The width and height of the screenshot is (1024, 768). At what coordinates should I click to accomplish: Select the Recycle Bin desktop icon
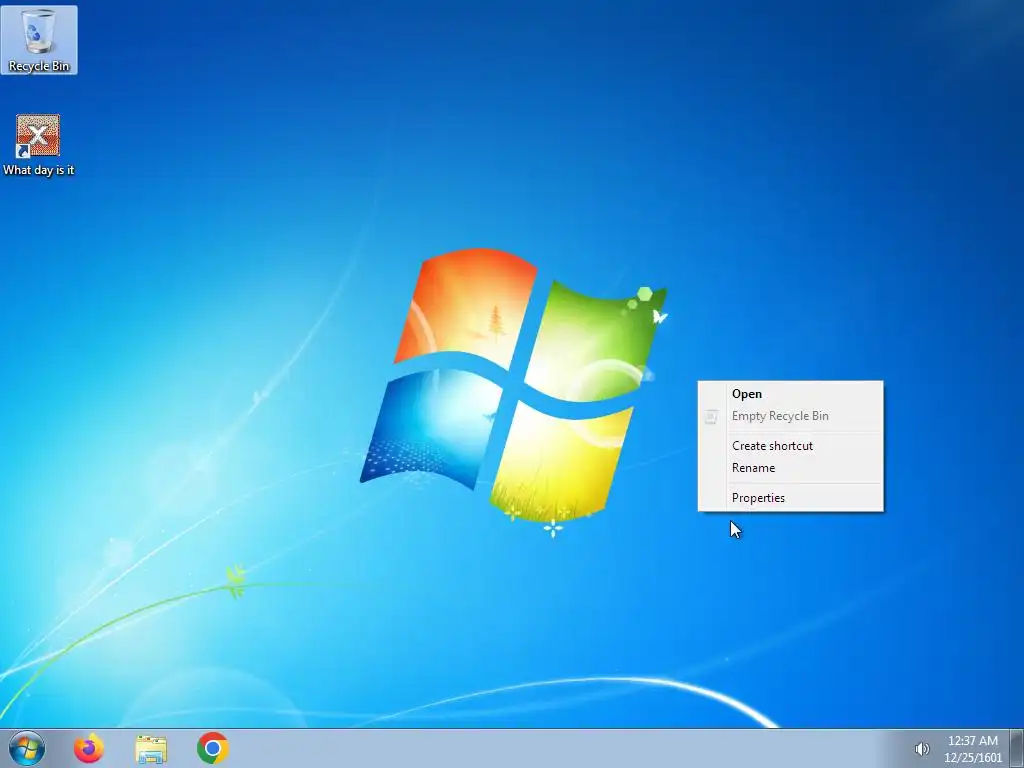[39, 40]
